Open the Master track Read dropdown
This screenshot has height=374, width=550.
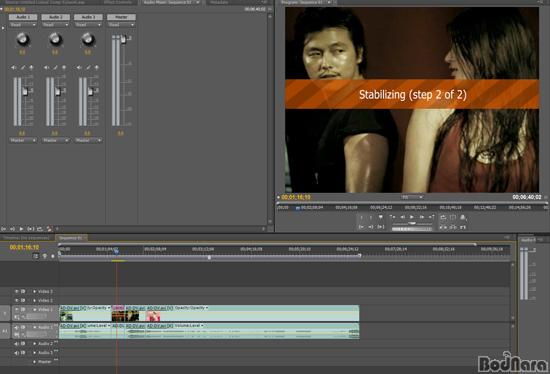point(121,25)
